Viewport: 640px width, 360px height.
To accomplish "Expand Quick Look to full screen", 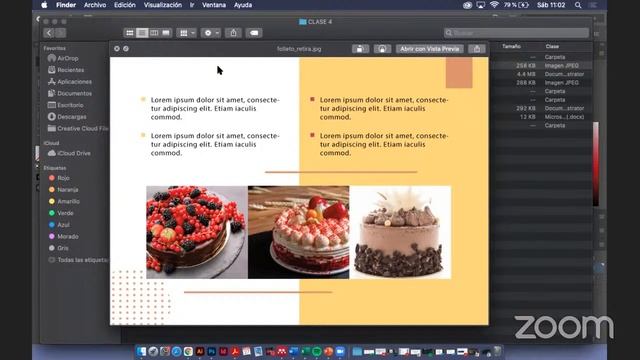I will [x=126, y=49].
